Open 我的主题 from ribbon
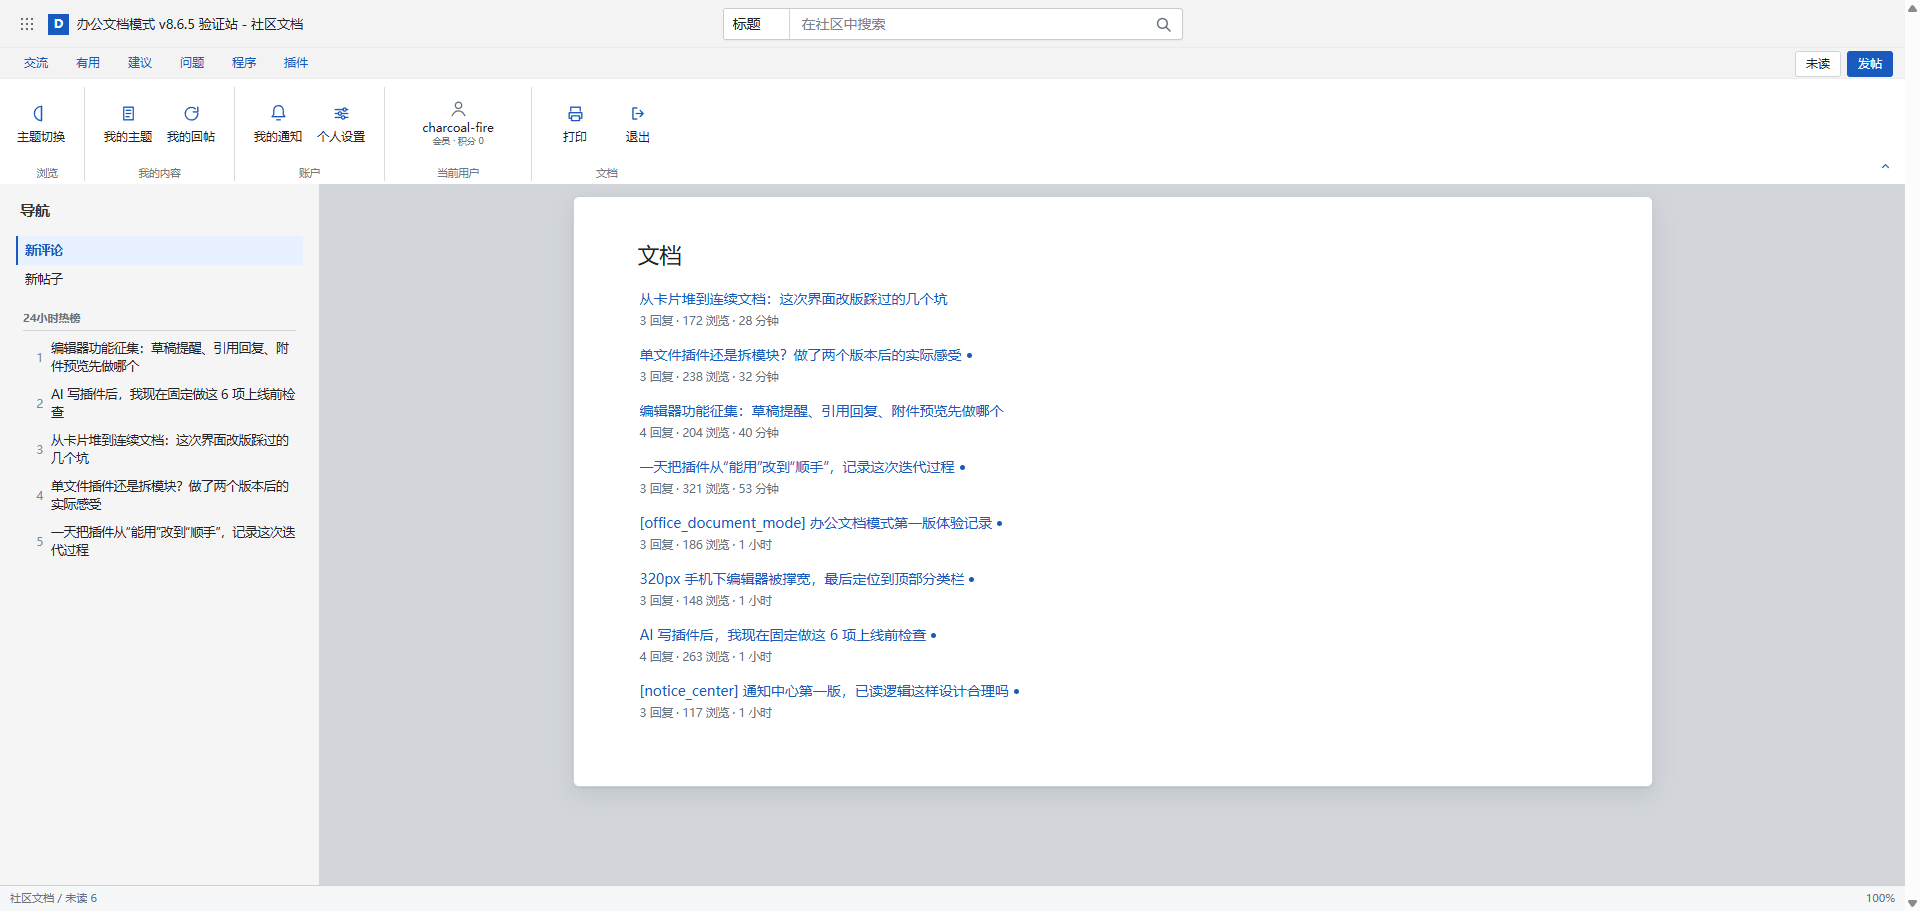Screen dimensions: 1920x911 pos(128,125)
